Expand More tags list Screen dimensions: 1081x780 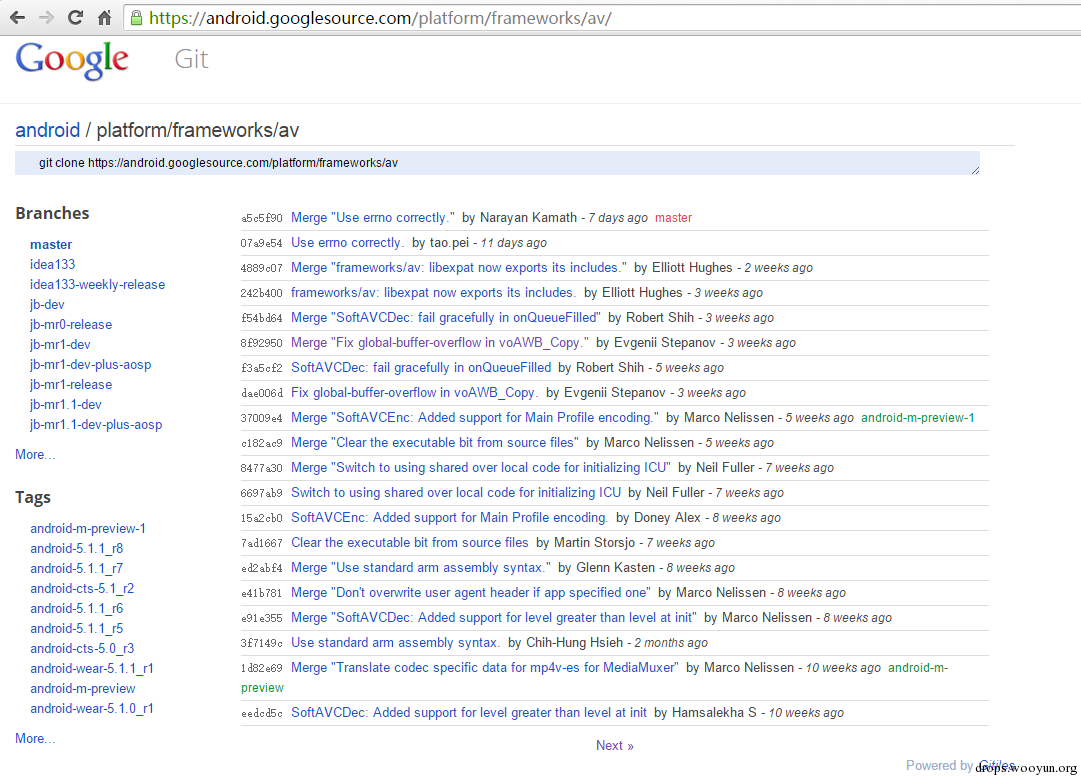(35, 739)
